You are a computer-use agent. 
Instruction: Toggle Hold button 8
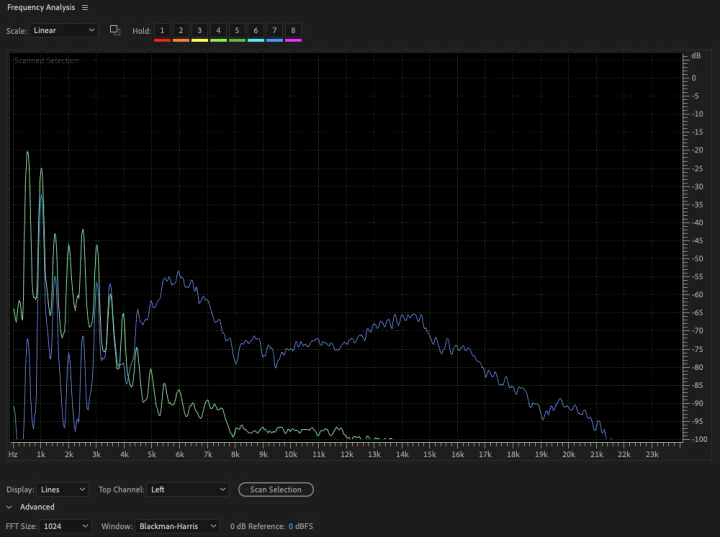[x=293, y=31]
